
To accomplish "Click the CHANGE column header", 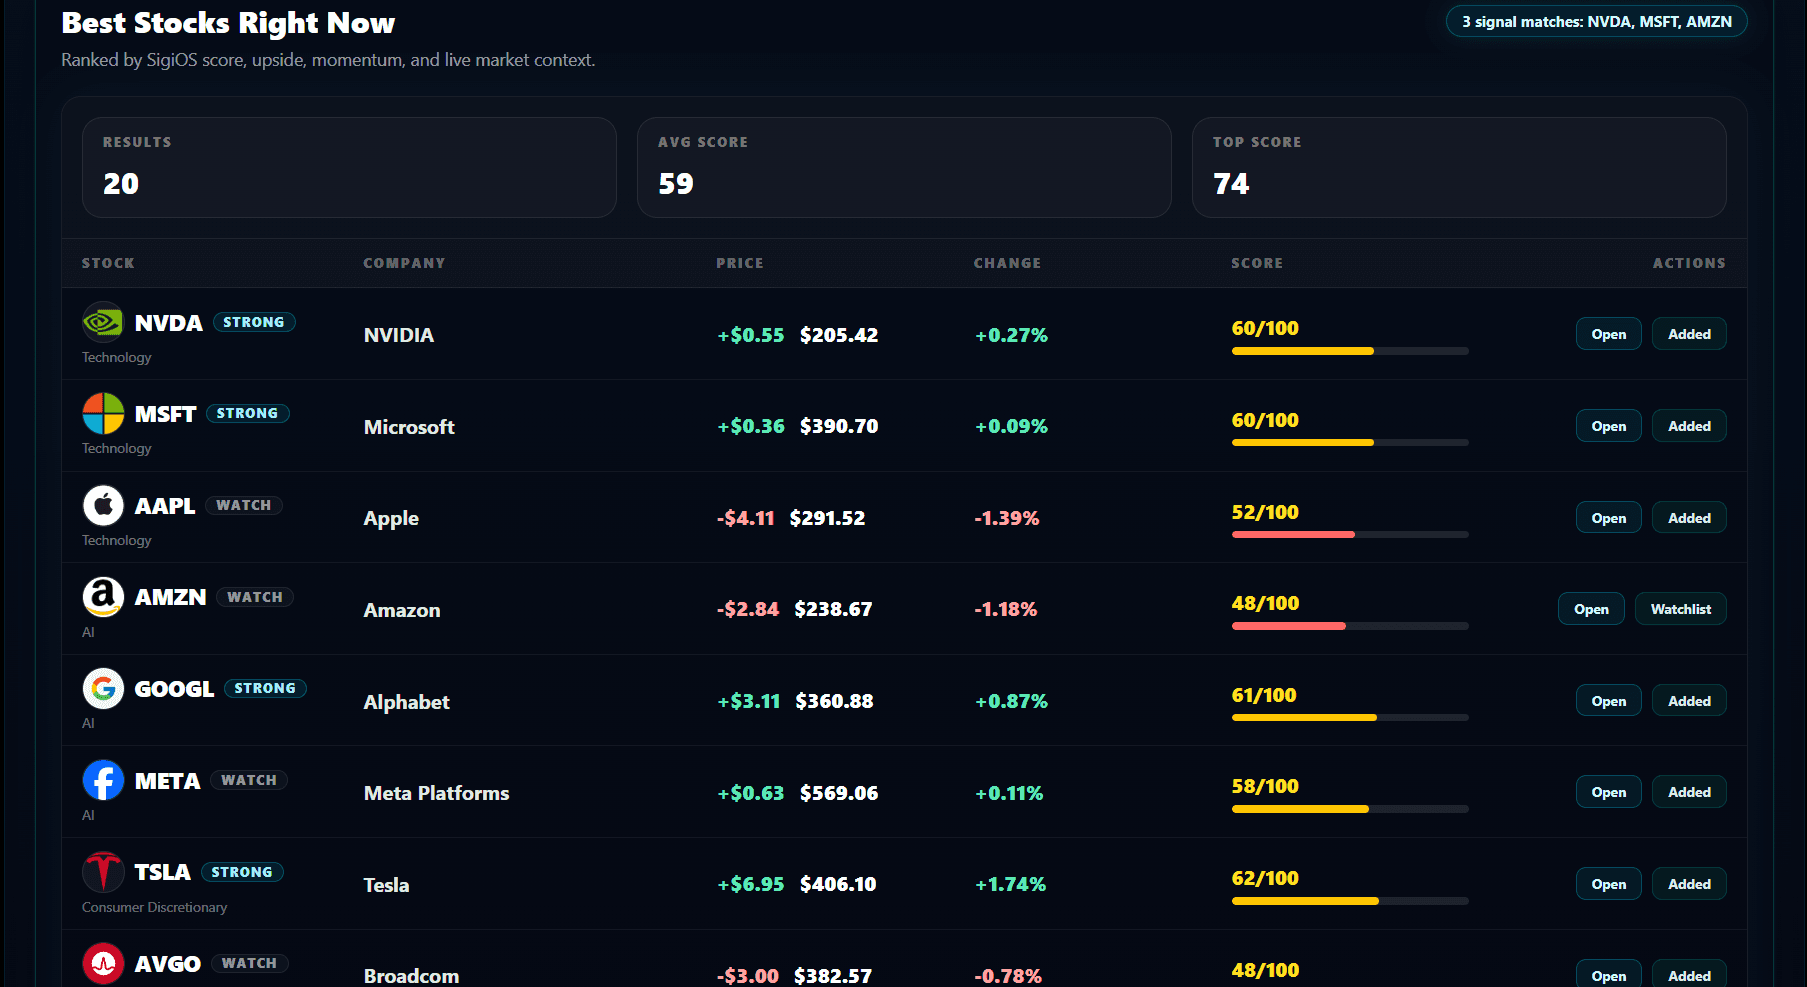I will (x=1007, y=263).
